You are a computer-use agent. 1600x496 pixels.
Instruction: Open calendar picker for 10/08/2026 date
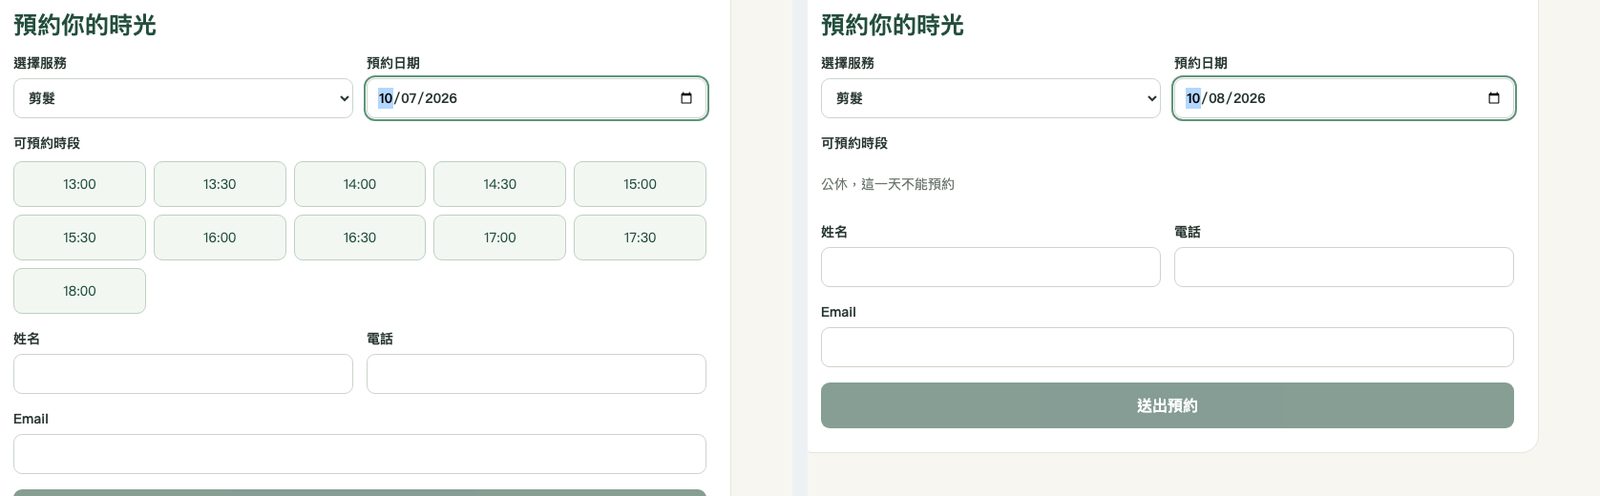click(1494, 98)
